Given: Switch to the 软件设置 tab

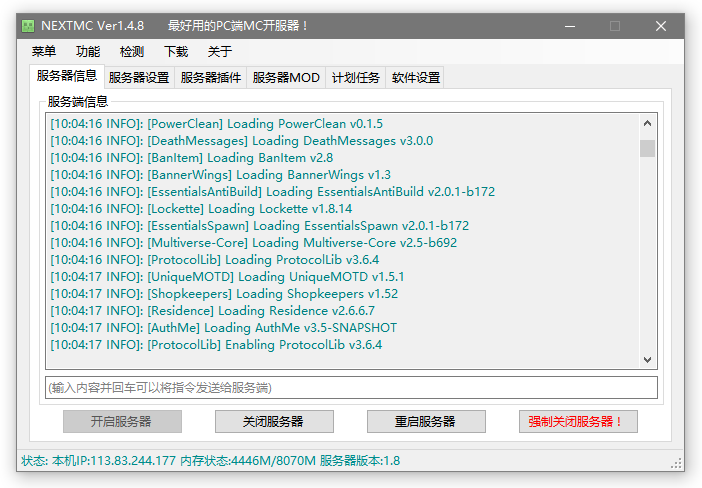Looking at the screenshot, I should tap(415, 77).
